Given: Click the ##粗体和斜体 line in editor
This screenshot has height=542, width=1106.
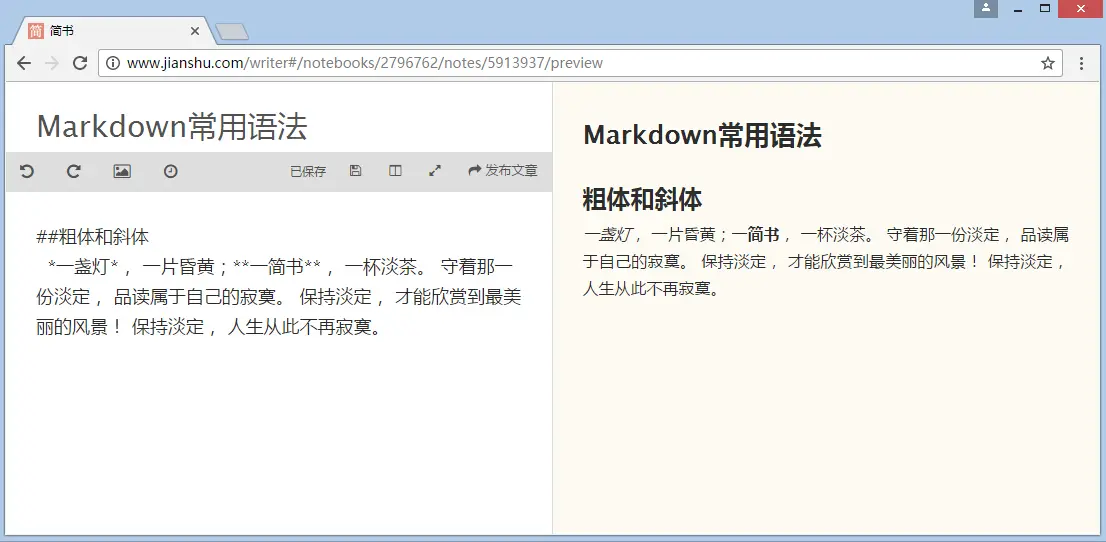Looking at the screenshot, I should coord(92,237).
